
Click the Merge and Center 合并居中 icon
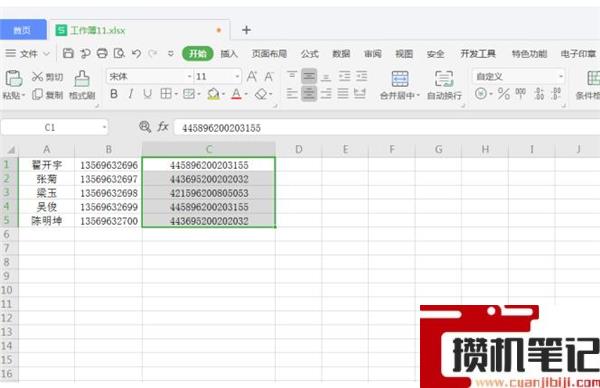[400, 78]
